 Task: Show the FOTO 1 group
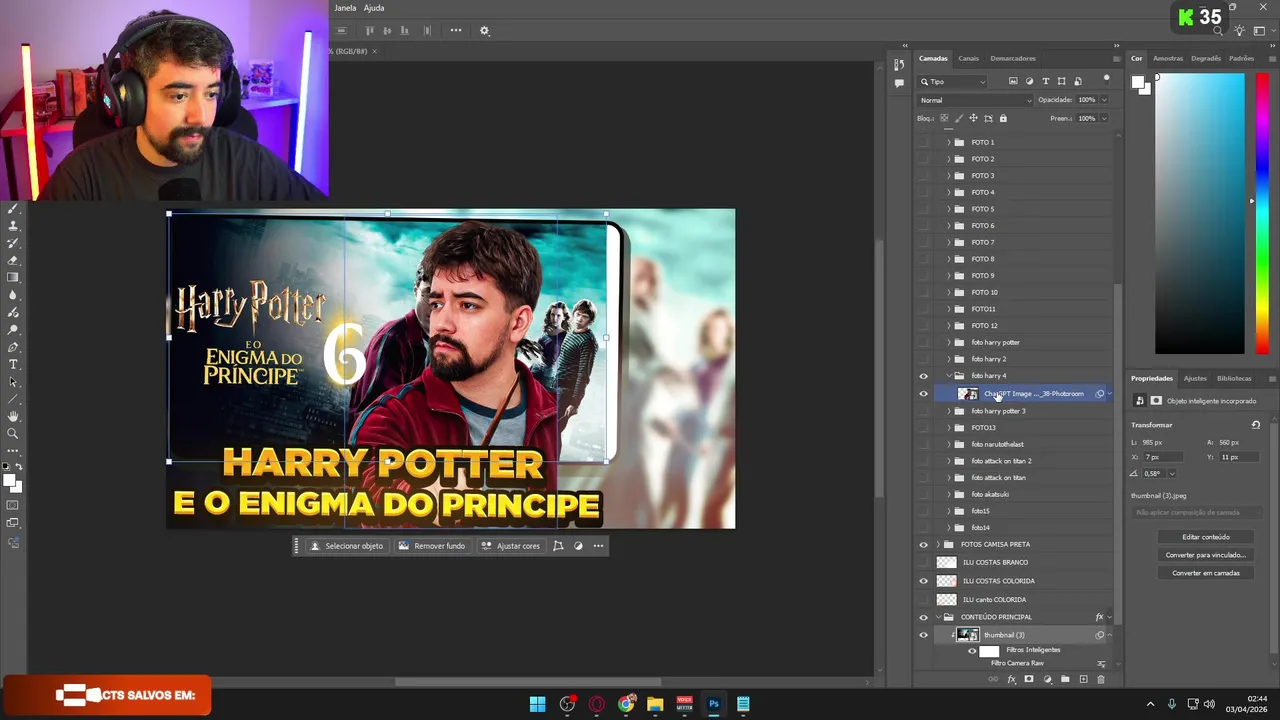point(923,142)
